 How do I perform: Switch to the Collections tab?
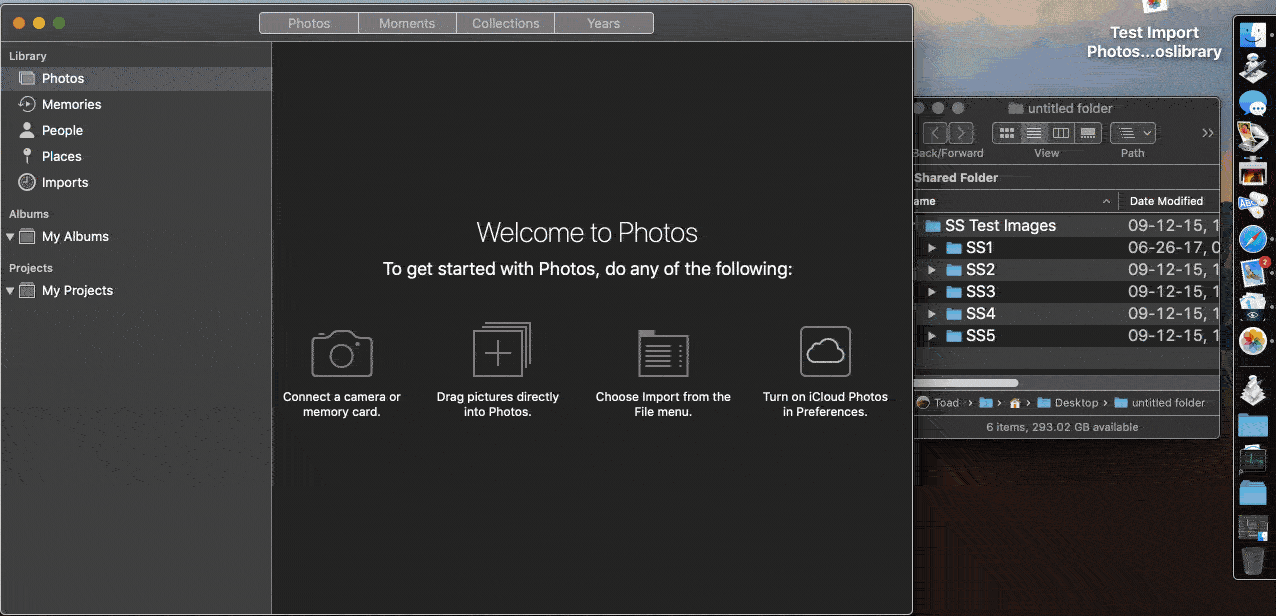pos(505,22)
